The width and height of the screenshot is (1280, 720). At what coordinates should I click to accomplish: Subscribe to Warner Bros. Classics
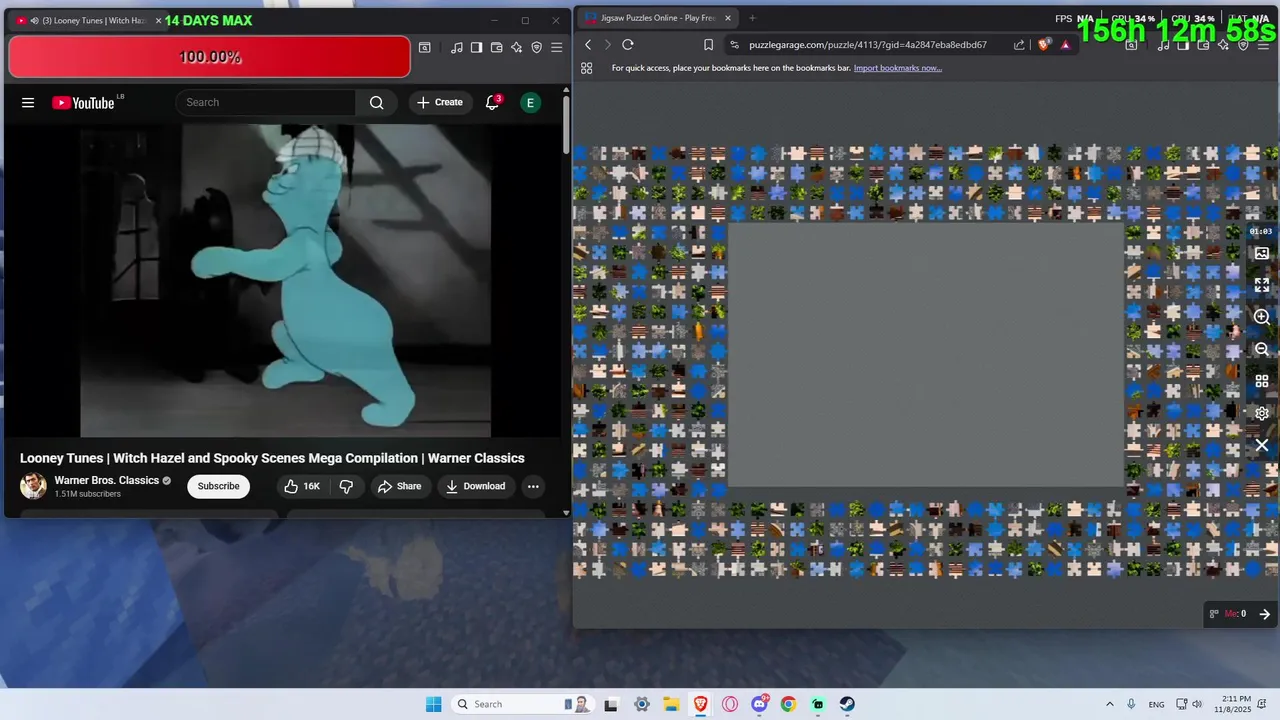coord(218,486)
